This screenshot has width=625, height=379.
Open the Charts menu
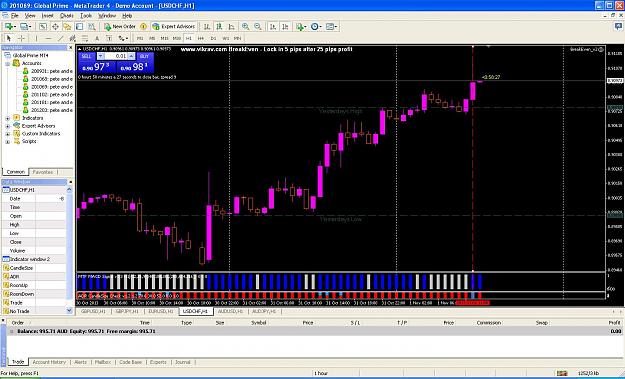(67, 16)
